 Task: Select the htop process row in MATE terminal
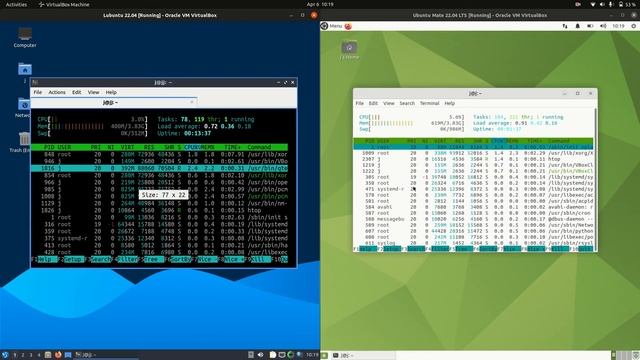coord(473,159)
